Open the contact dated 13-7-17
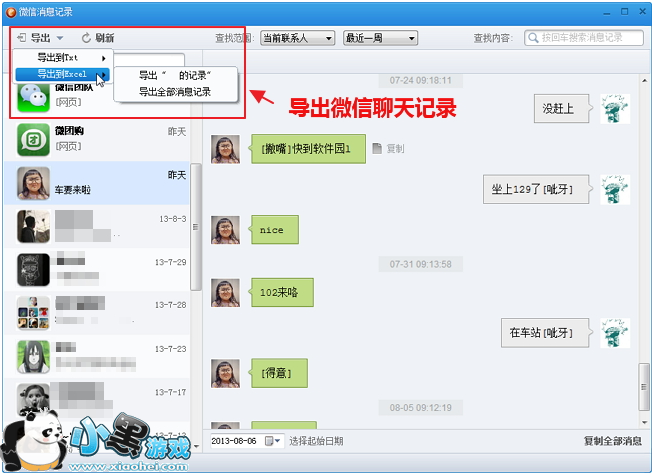This screenshot has height=475, width=654. (97, 400)
